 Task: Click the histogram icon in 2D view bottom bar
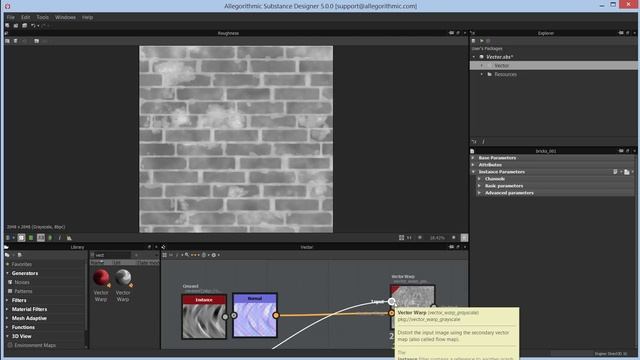[x=69, y=238]
